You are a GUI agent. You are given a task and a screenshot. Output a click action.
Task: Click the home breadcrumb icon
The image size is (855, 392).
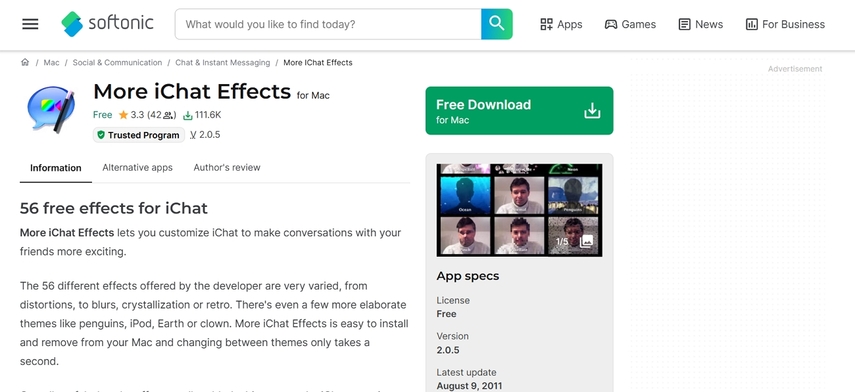(x=25, y=62)
